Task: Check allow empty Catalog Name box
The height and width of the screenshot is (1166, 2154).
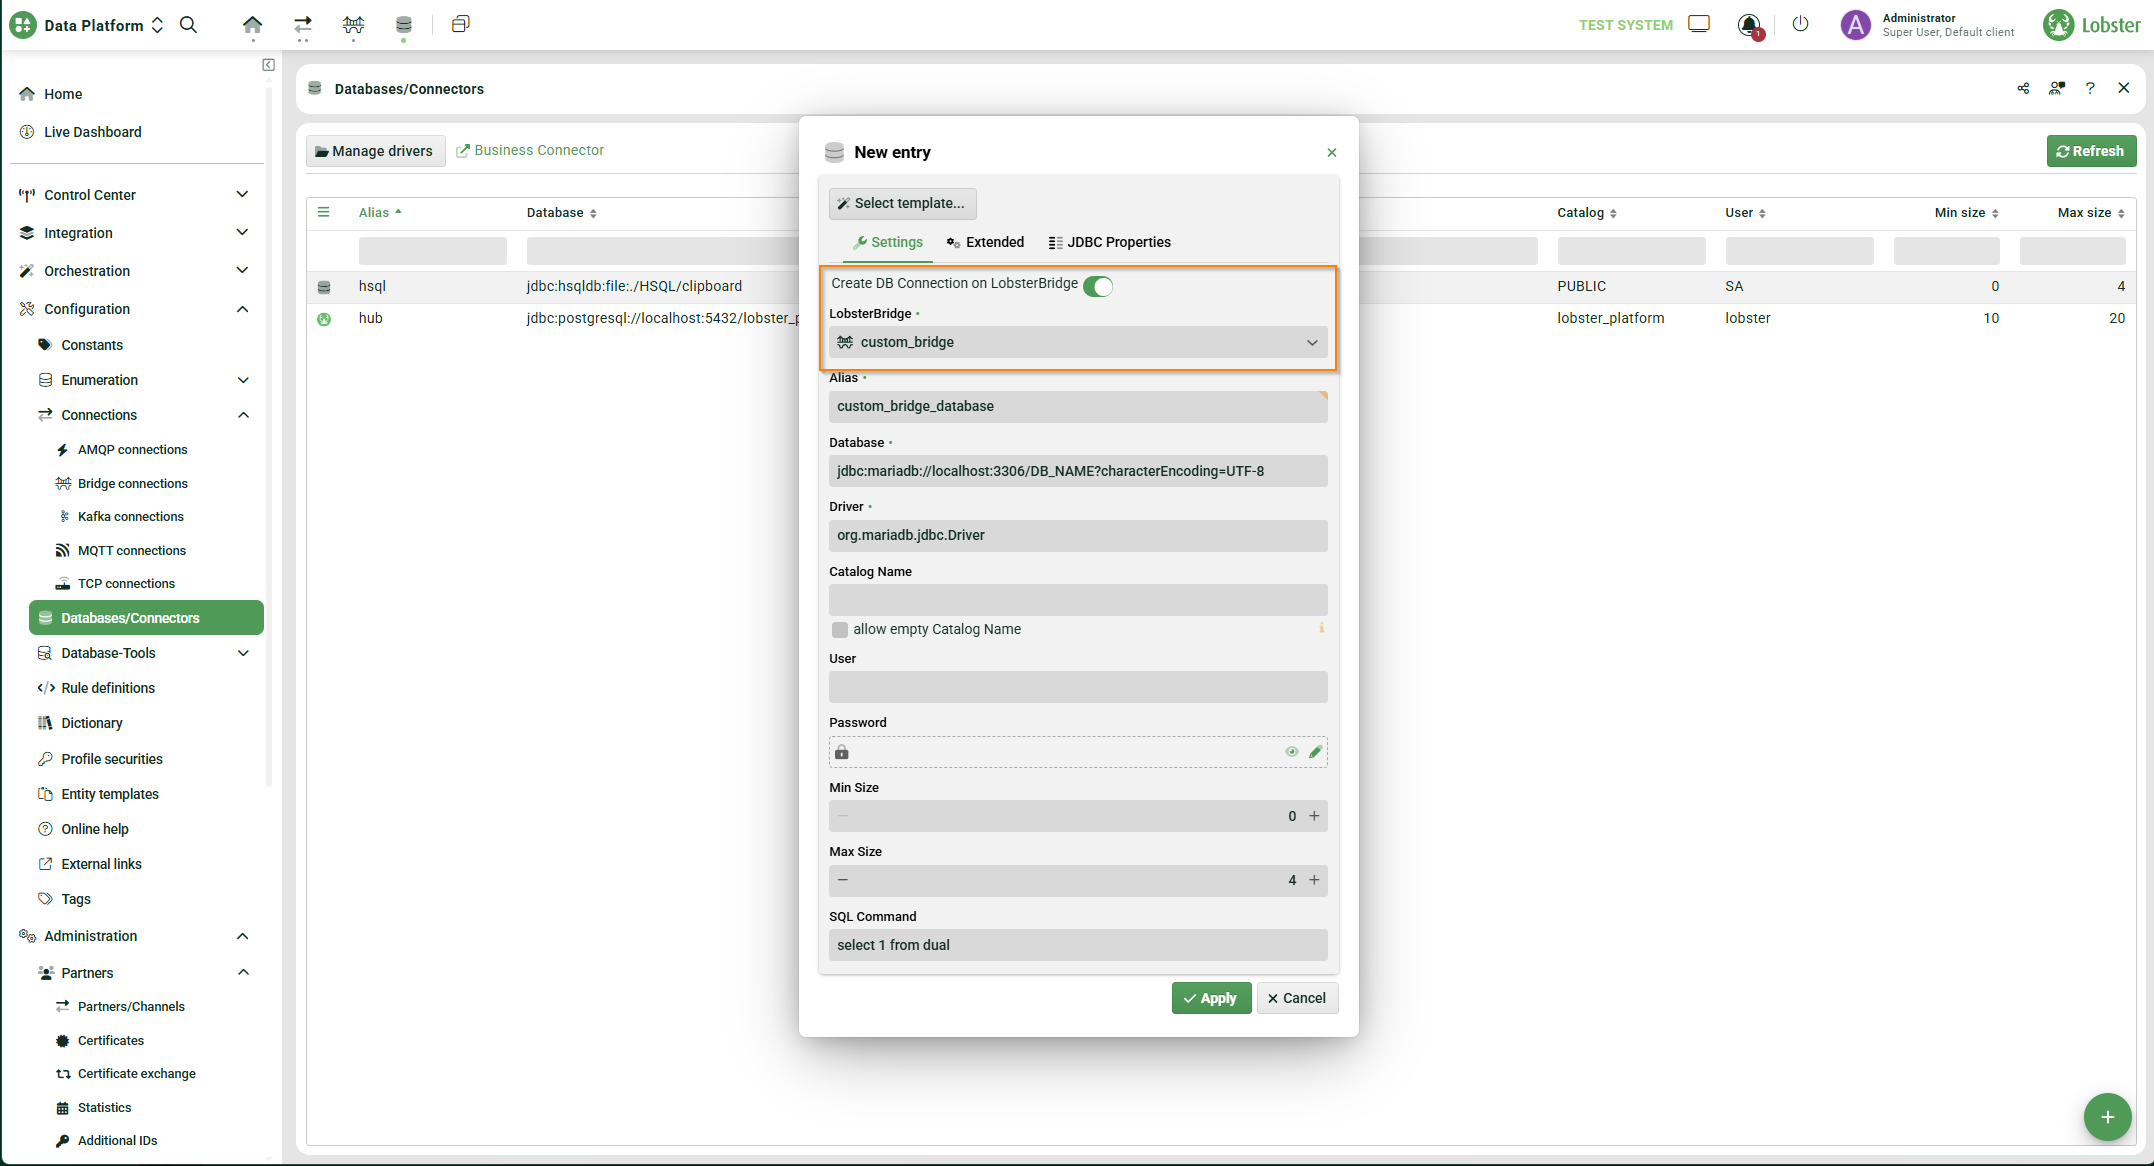Action: coord(840,630)
